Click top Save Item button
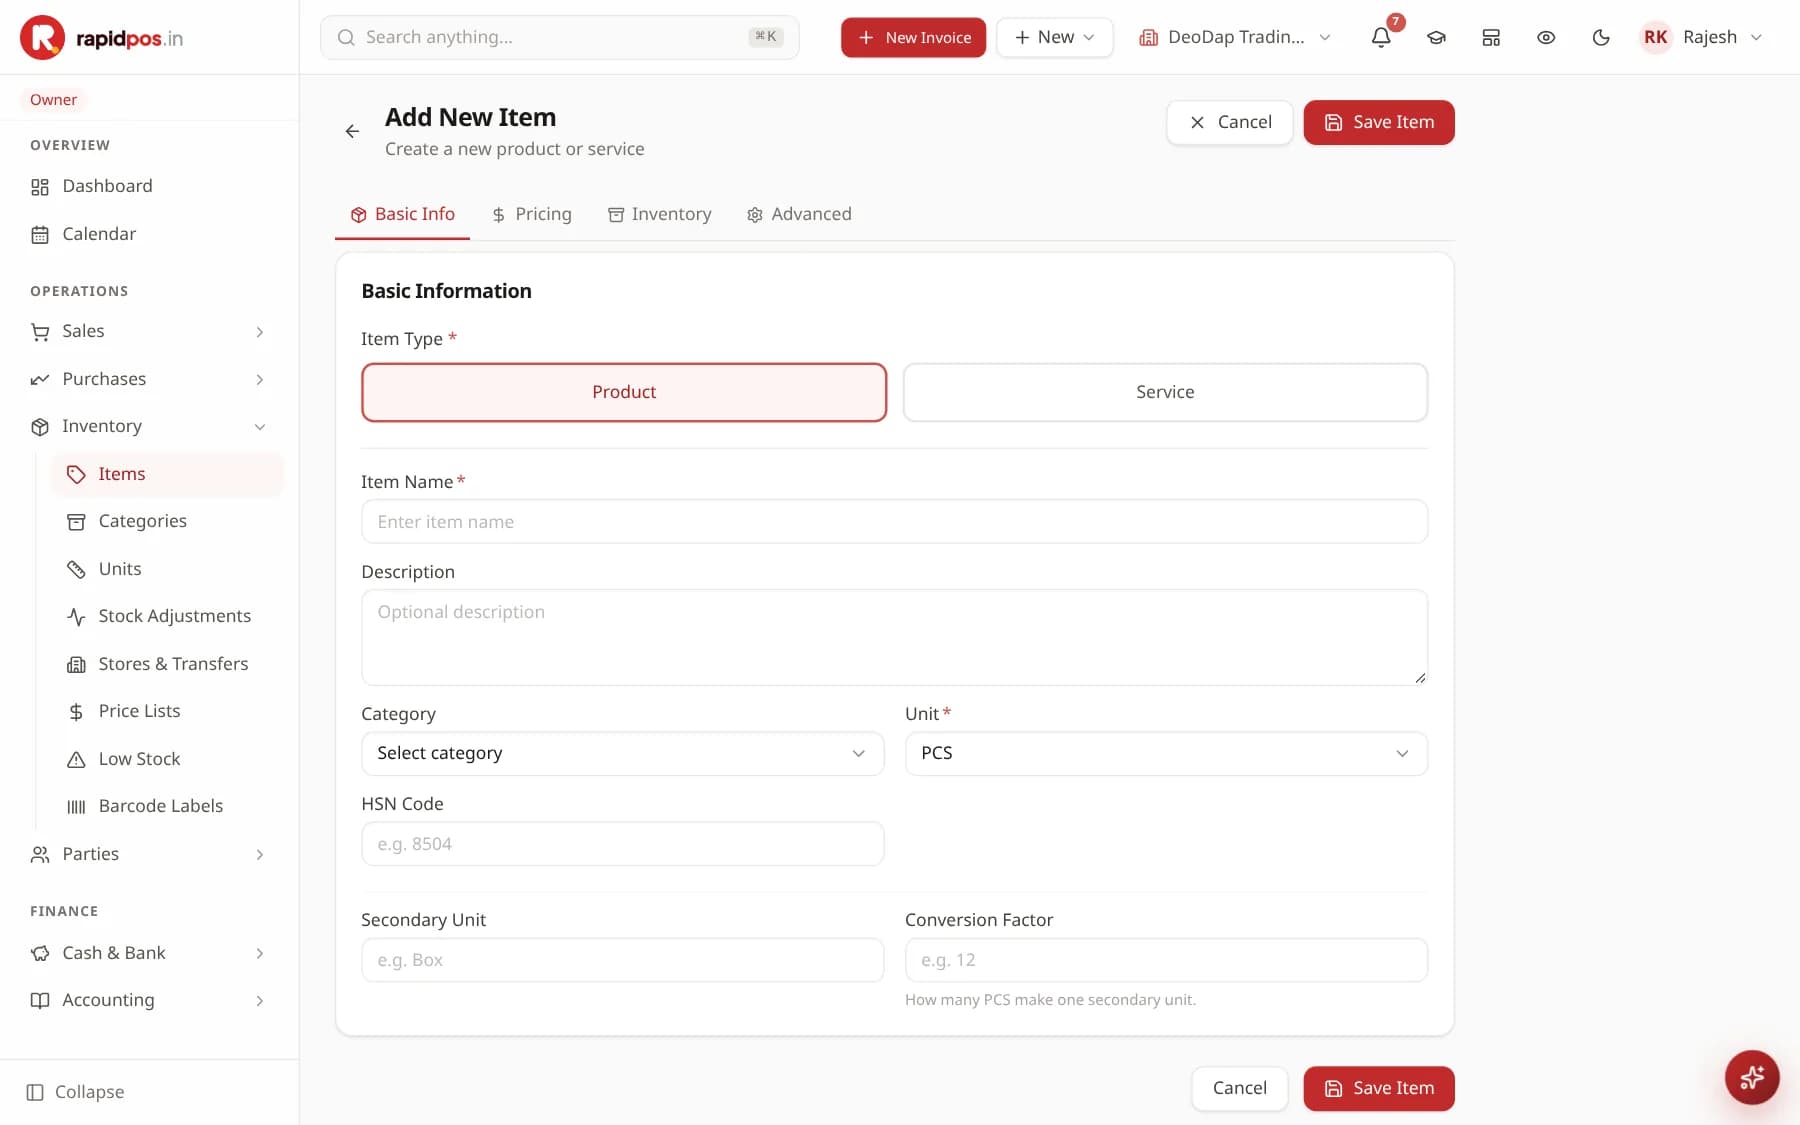The image size is (1800, 1125). click(1379, 122)
